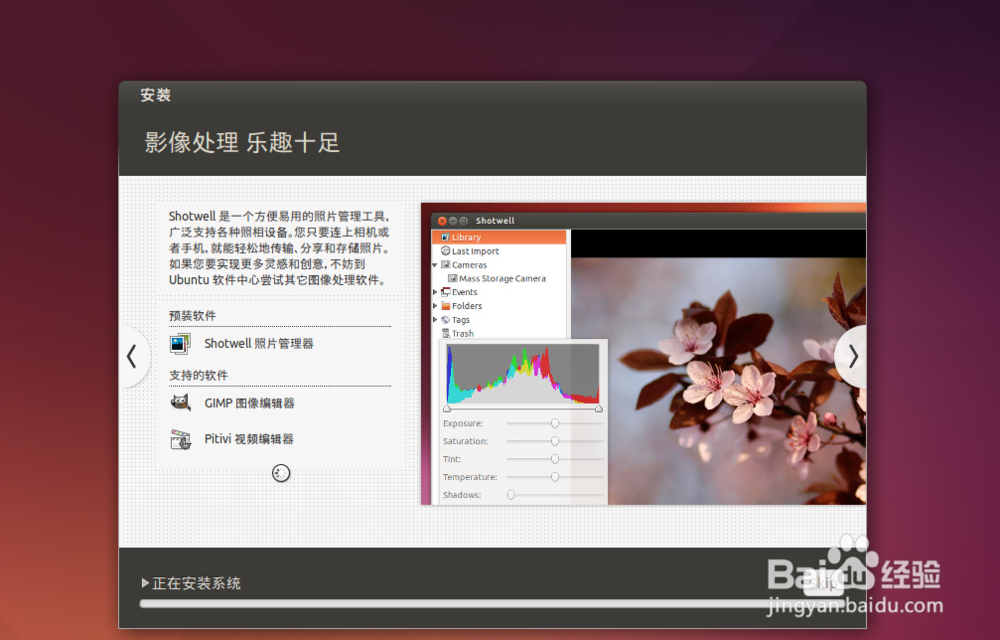
Task: Select the Last Import icon
Action: coord(446,251)
